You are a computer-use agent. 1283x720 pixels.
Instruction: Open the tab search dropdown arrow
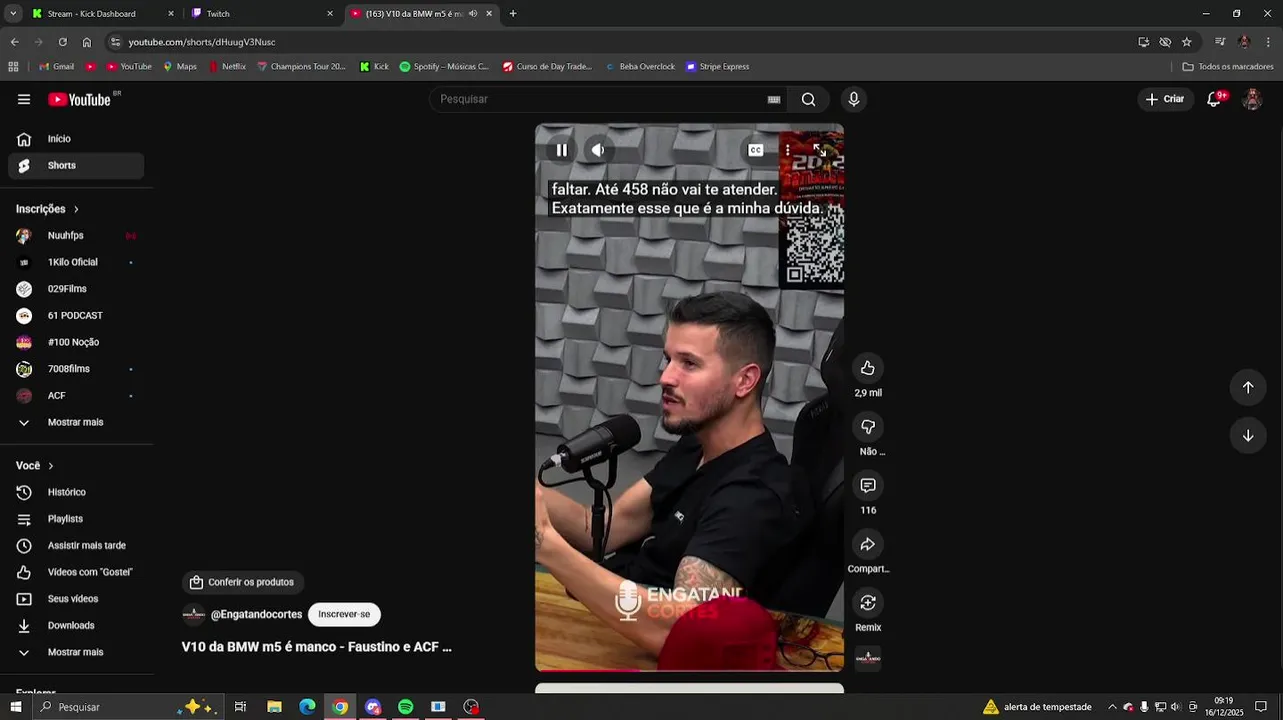pos(13,13)
